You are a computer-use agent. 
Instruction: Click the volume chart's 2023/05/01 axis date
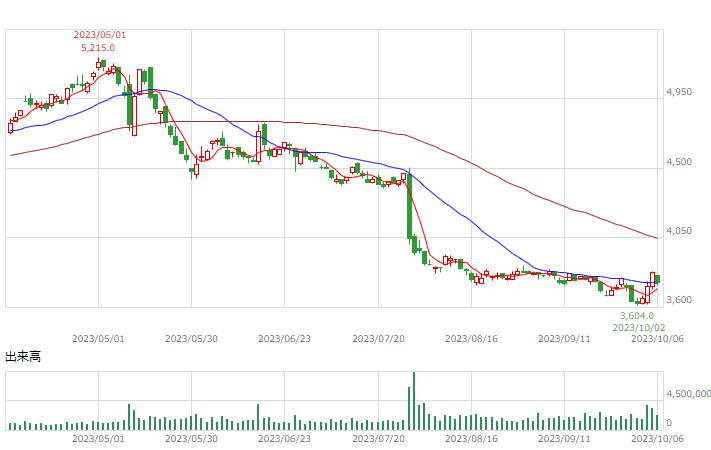pos(98,439)
